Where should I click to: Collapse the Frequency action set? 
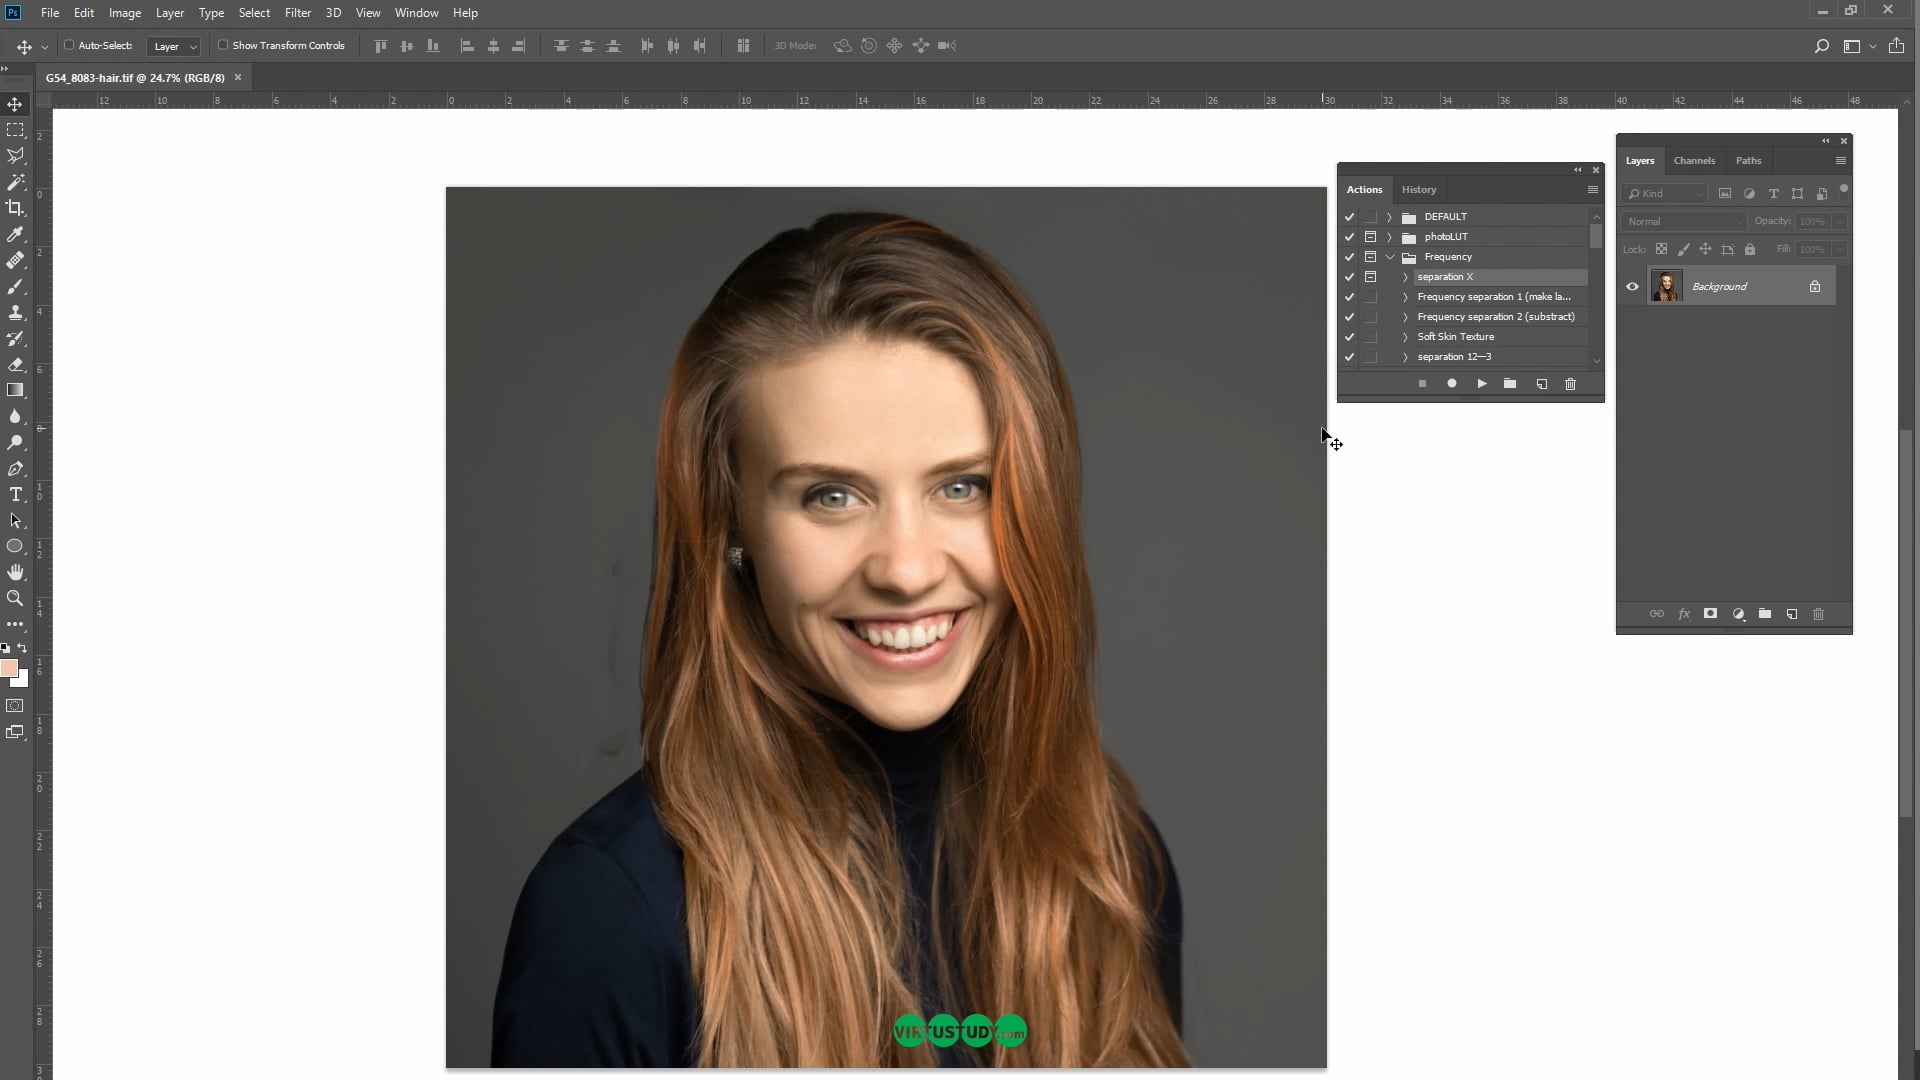1390,257
